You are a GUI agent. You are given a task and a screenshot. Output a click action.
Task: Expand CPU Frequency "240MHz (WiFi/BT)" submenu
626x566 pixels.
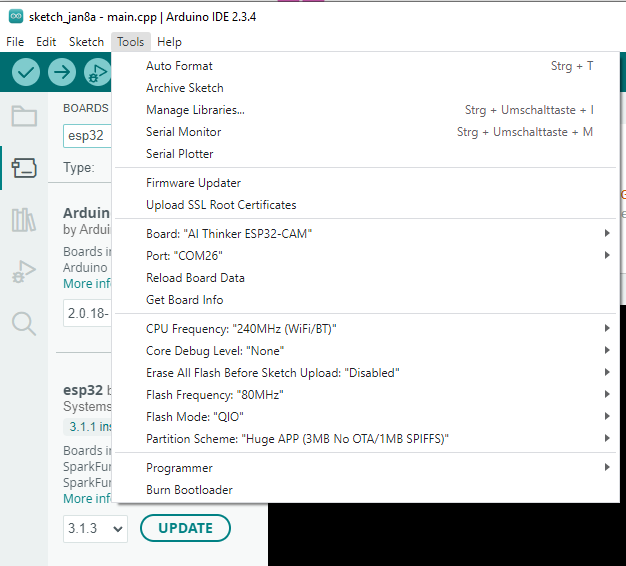tap(367, 329)
